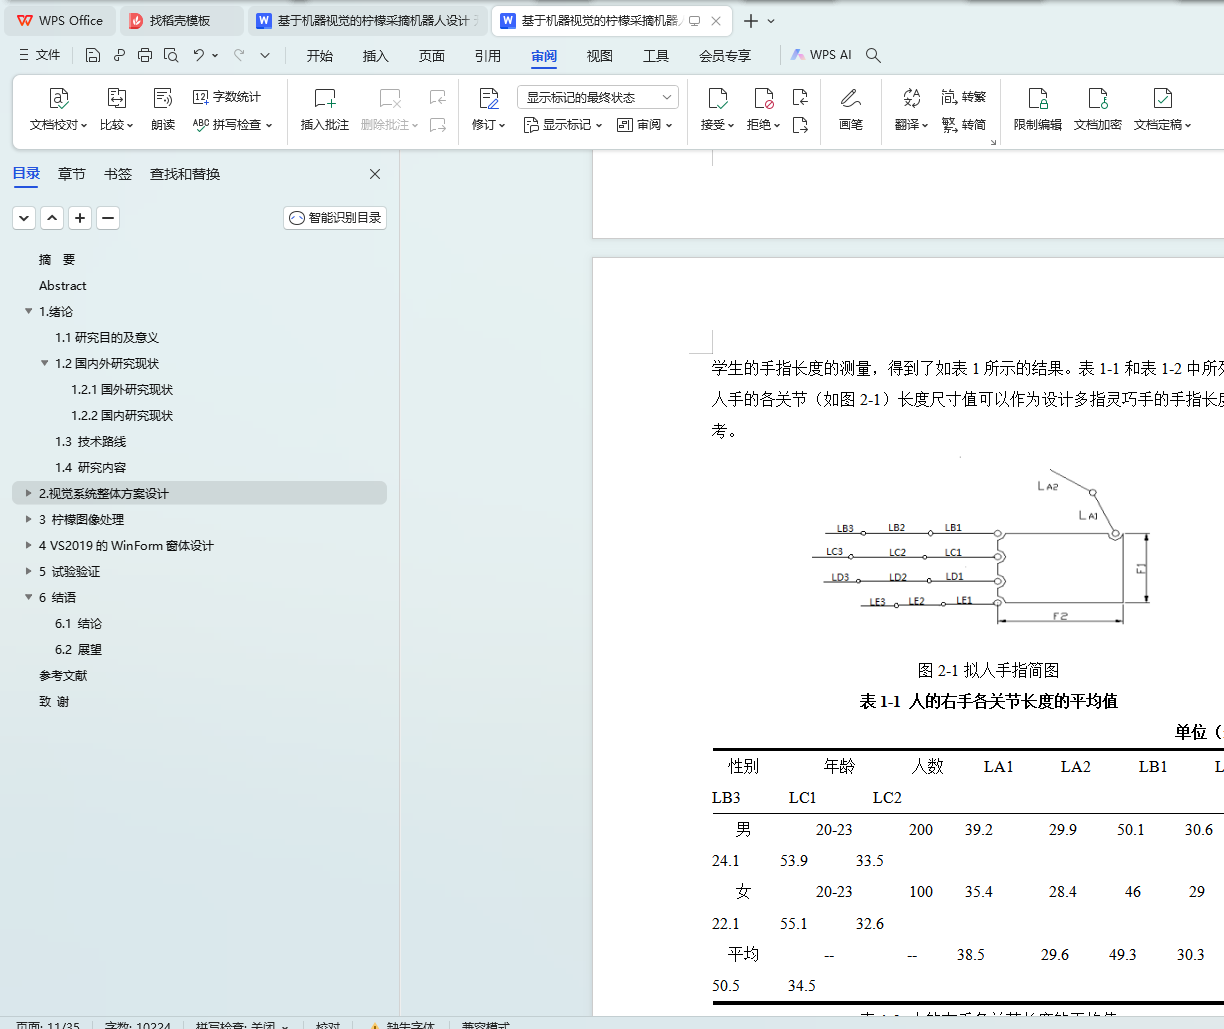Click the 修订 track changes icon
Image resolution: width=1224 pixels, height=1029 pixels.
click(489, 98)
